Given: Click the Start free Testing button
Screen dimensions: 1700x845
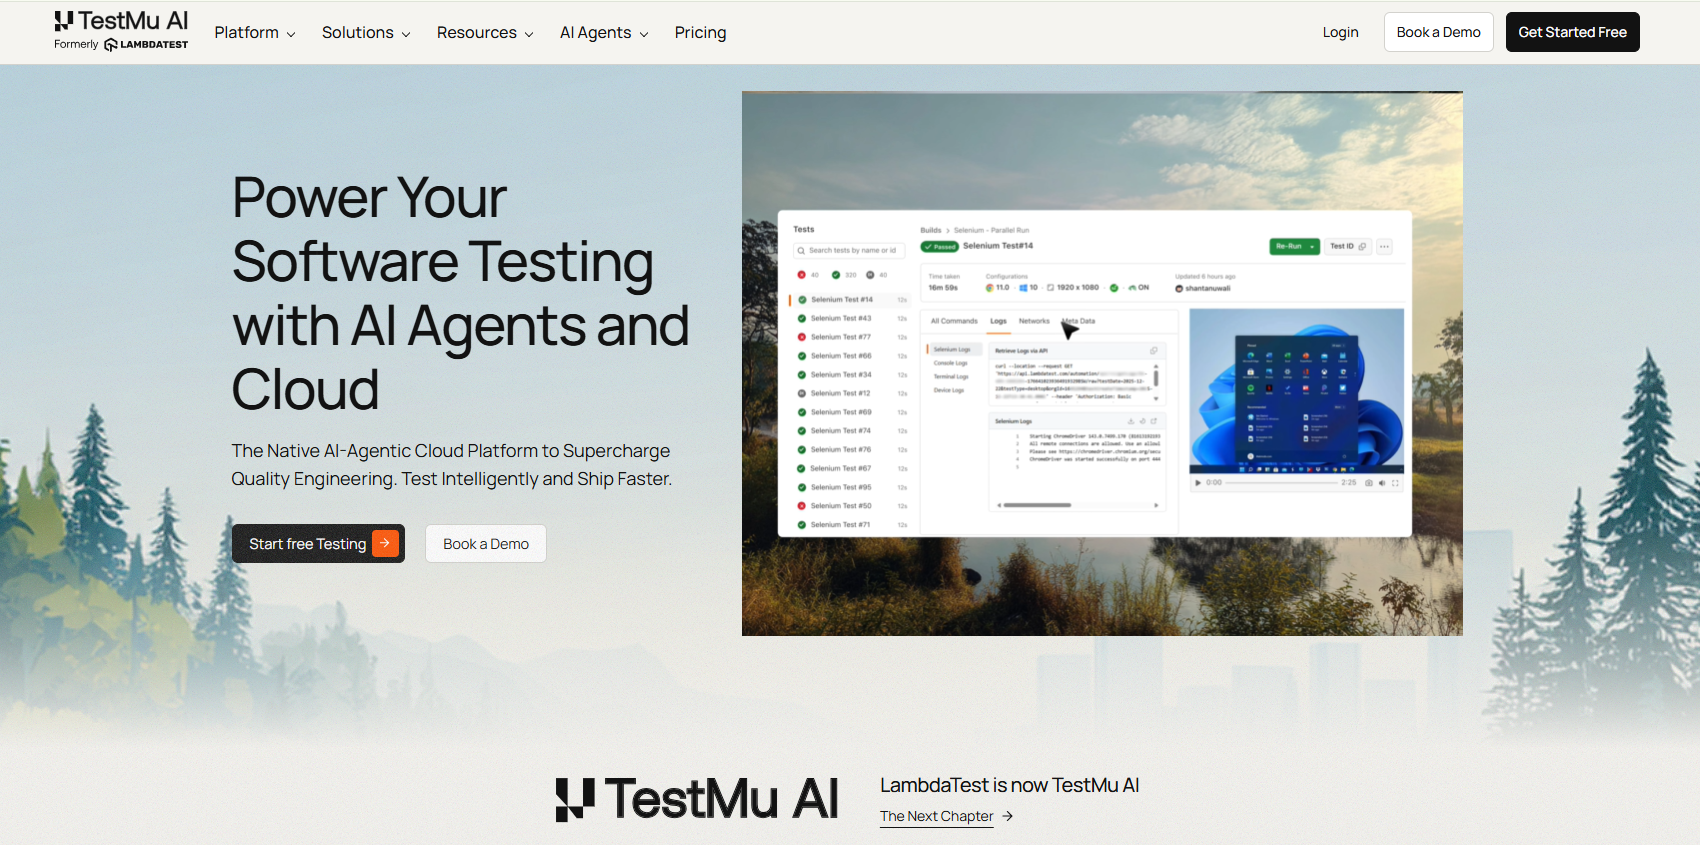Looking at the screenshot, I should coord(318,543).
